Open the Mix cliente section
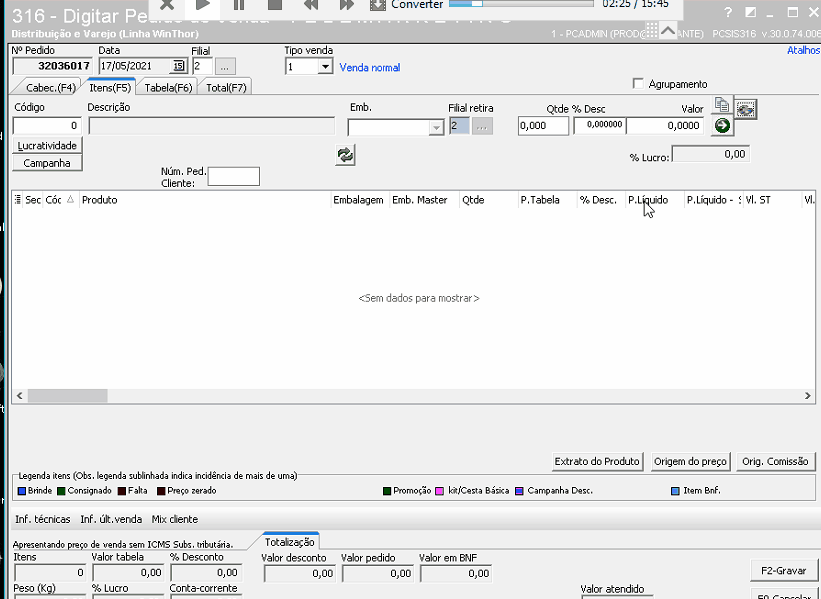The width and height of the screenshot is (821, 599). click(175, 519)
